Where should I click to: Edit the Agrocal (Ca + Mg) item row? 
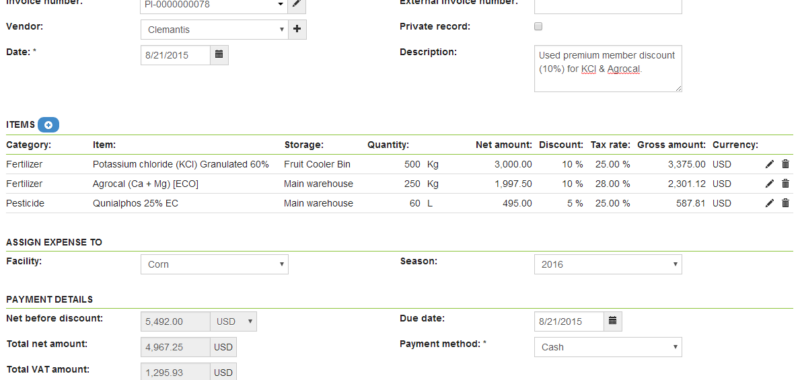(x=769, y=184)
